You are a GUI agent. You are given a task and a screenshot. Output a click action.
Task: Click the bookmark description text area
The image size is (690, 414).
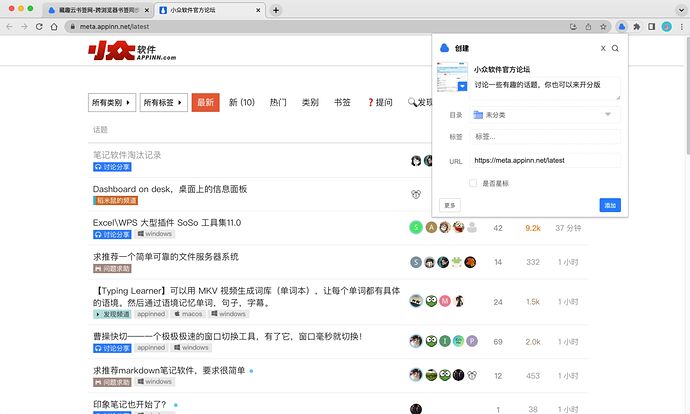point(547,88)
